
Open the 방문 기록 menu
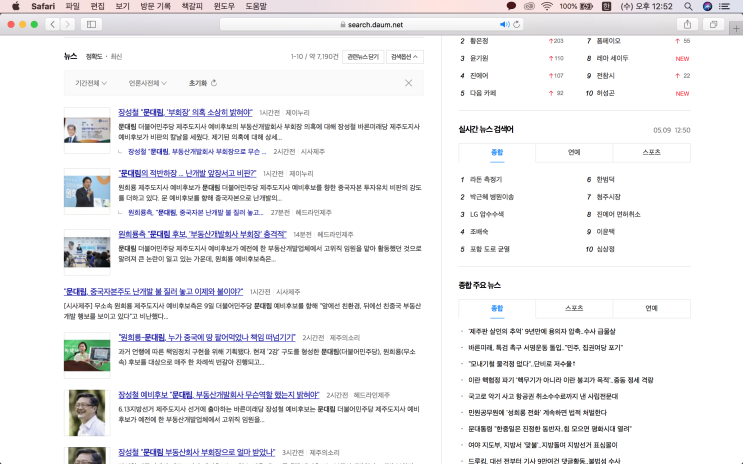[x=155, y=6]
